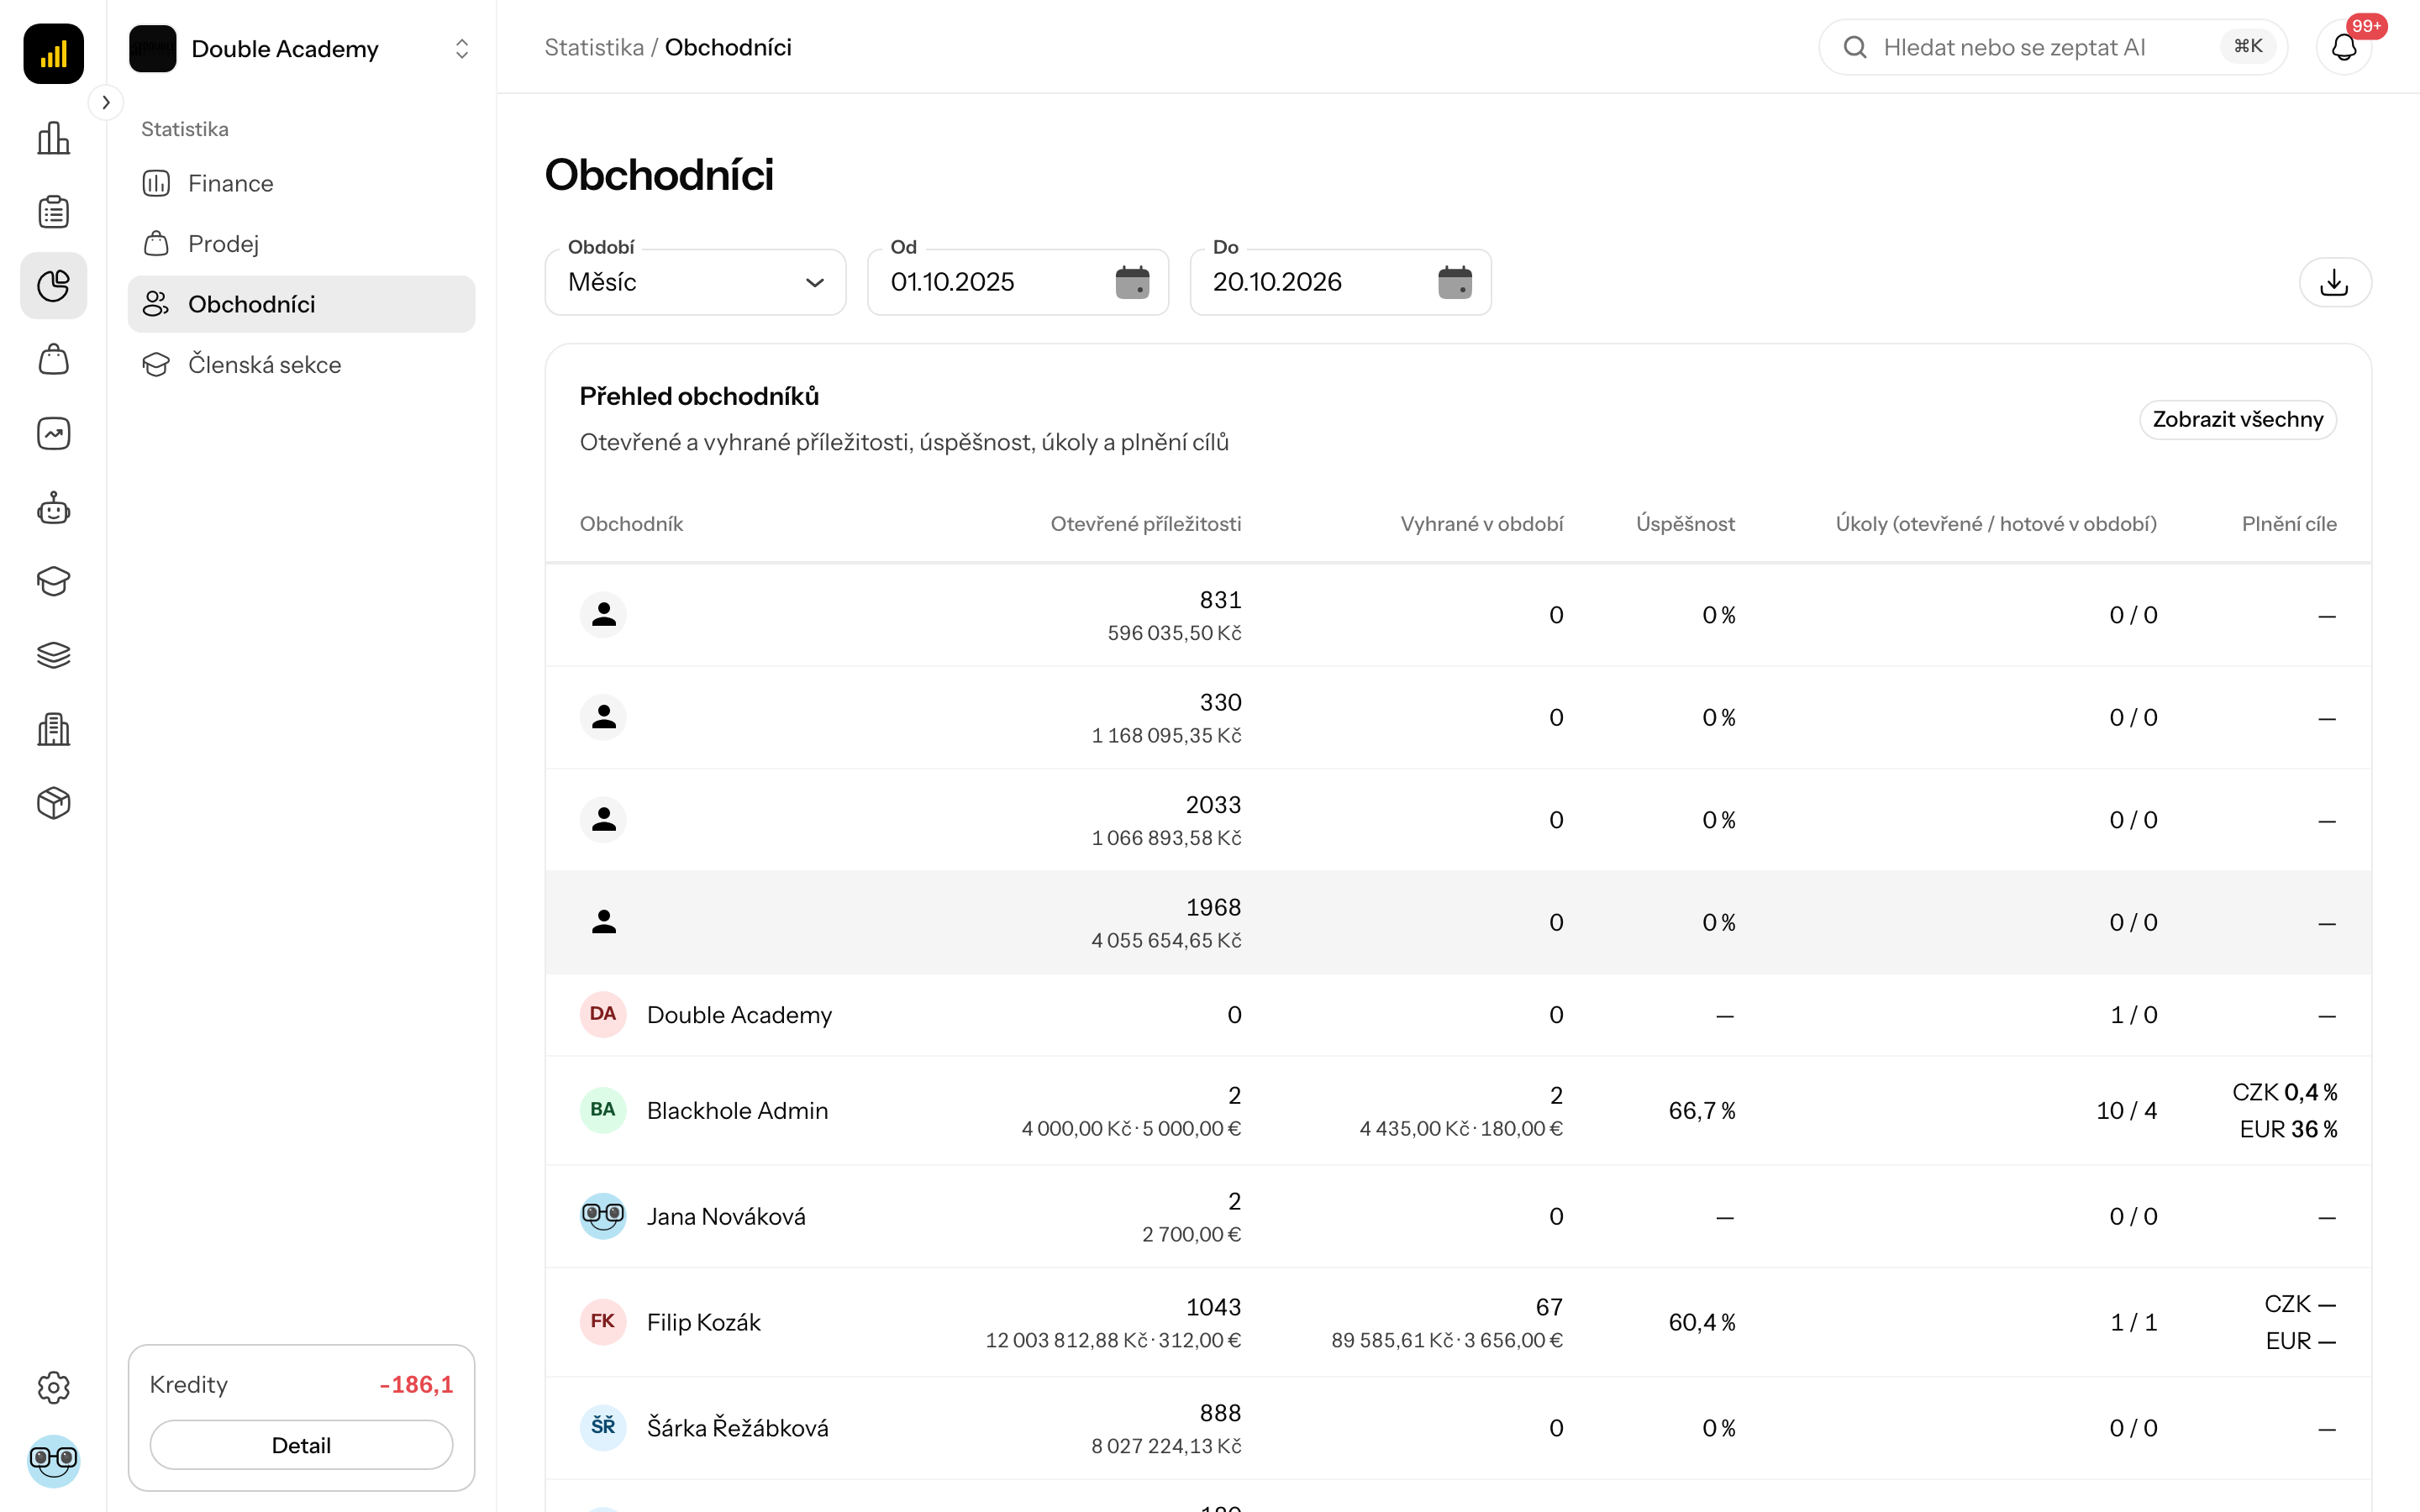Click the -186,1 credits value
The image size is (2420, 1512).
point(416,1384)
